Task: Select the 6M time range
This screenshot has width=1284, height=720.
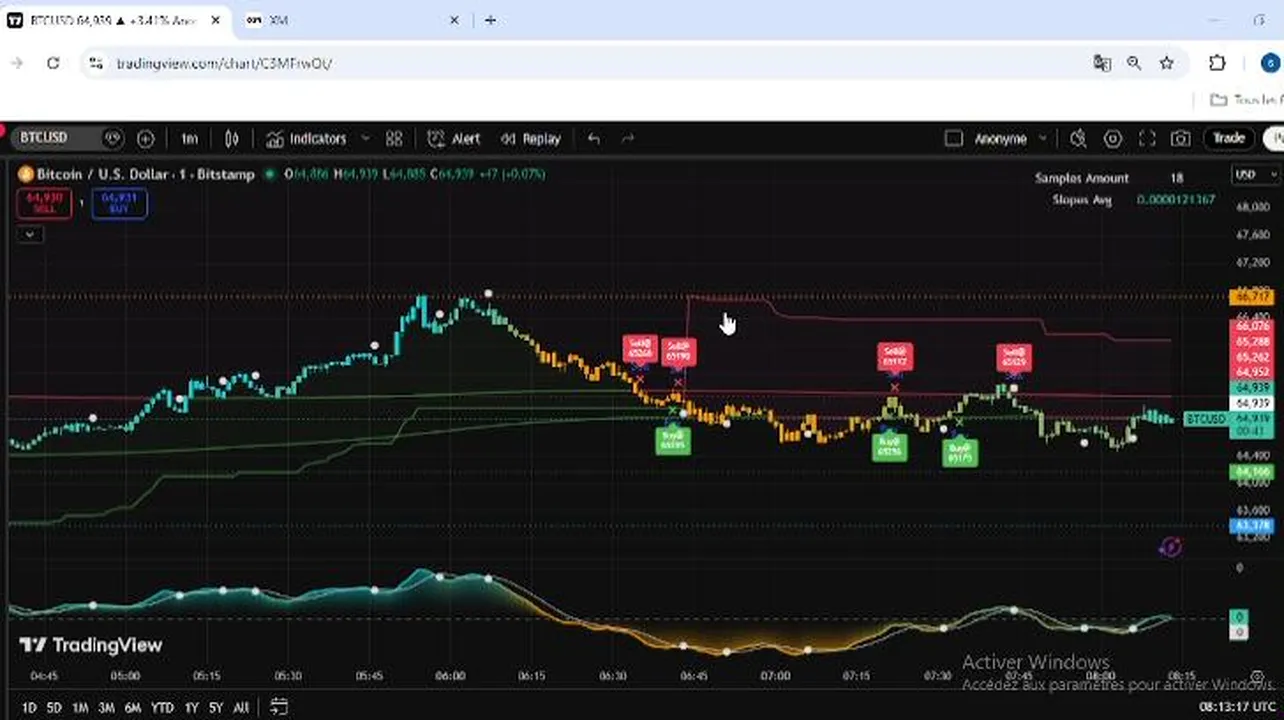Action: tap(133, 708)
